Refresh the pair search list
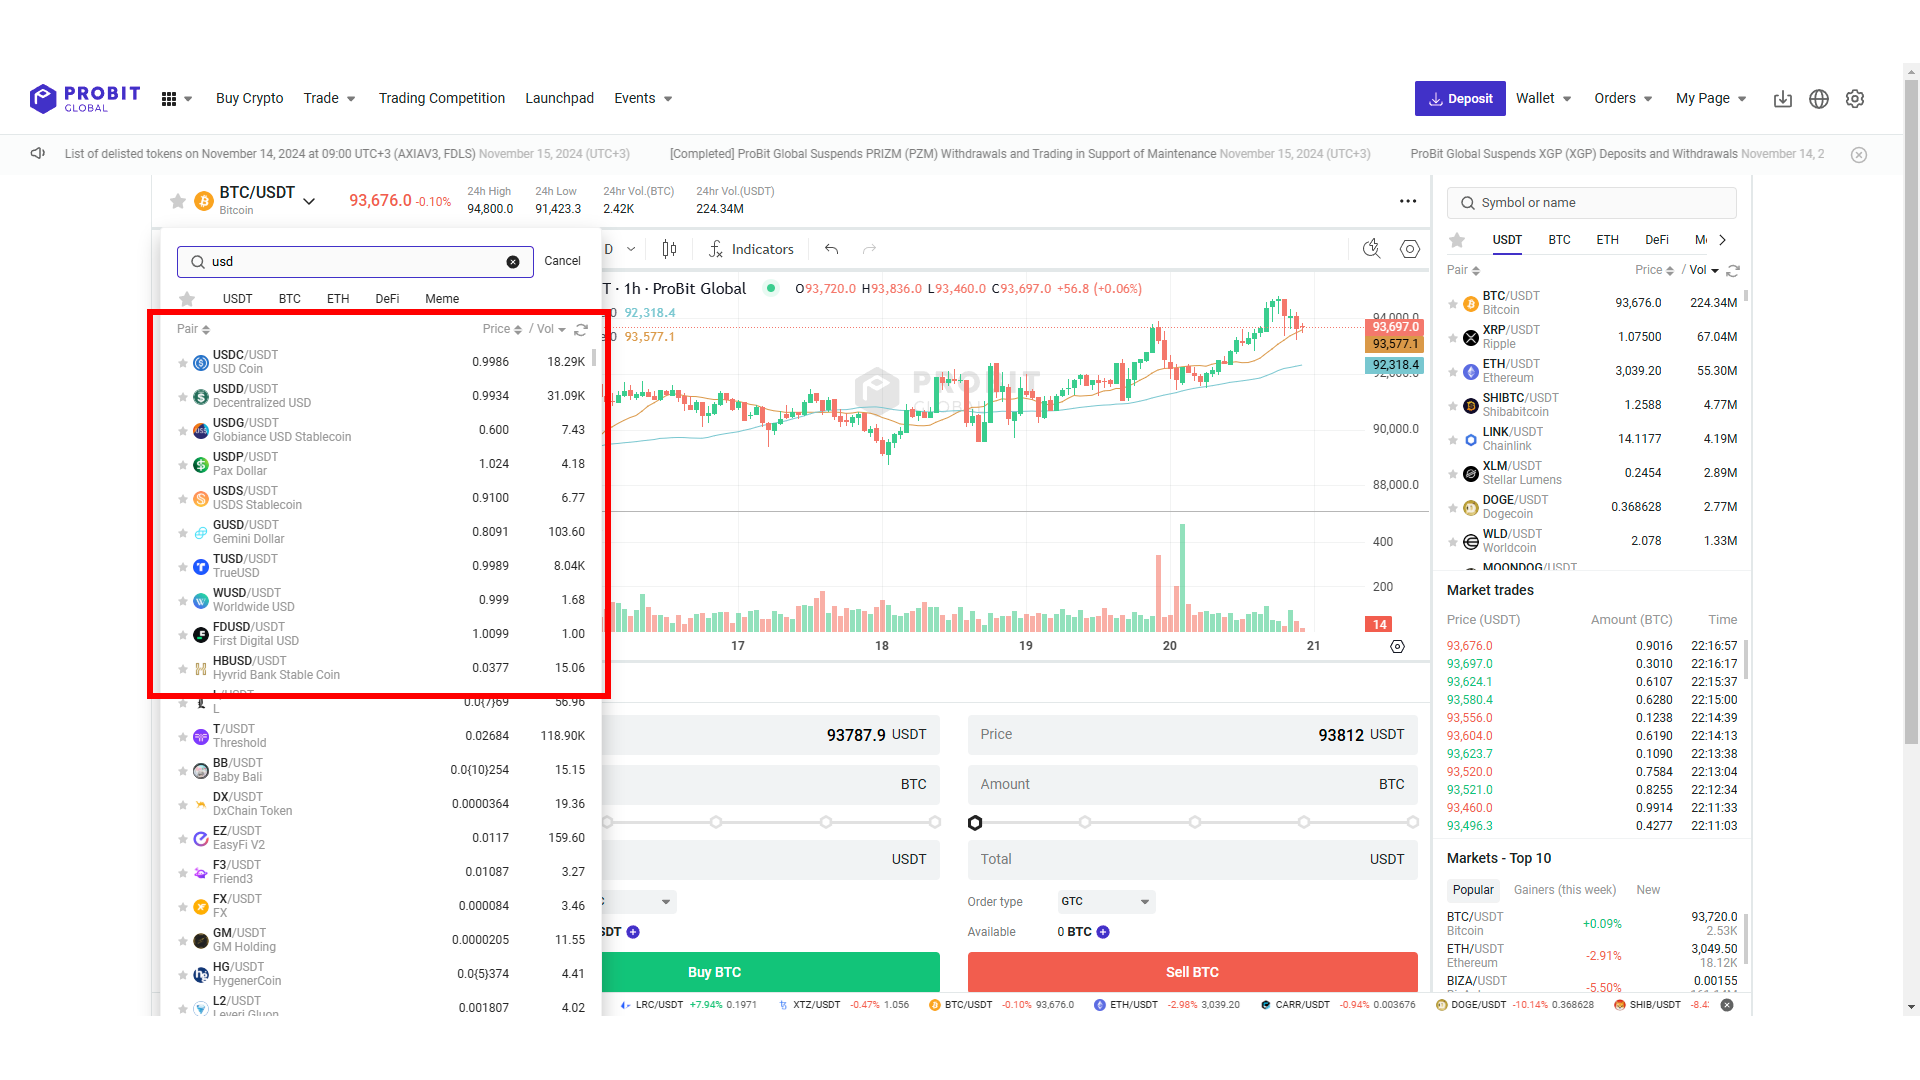 point(581,329)
